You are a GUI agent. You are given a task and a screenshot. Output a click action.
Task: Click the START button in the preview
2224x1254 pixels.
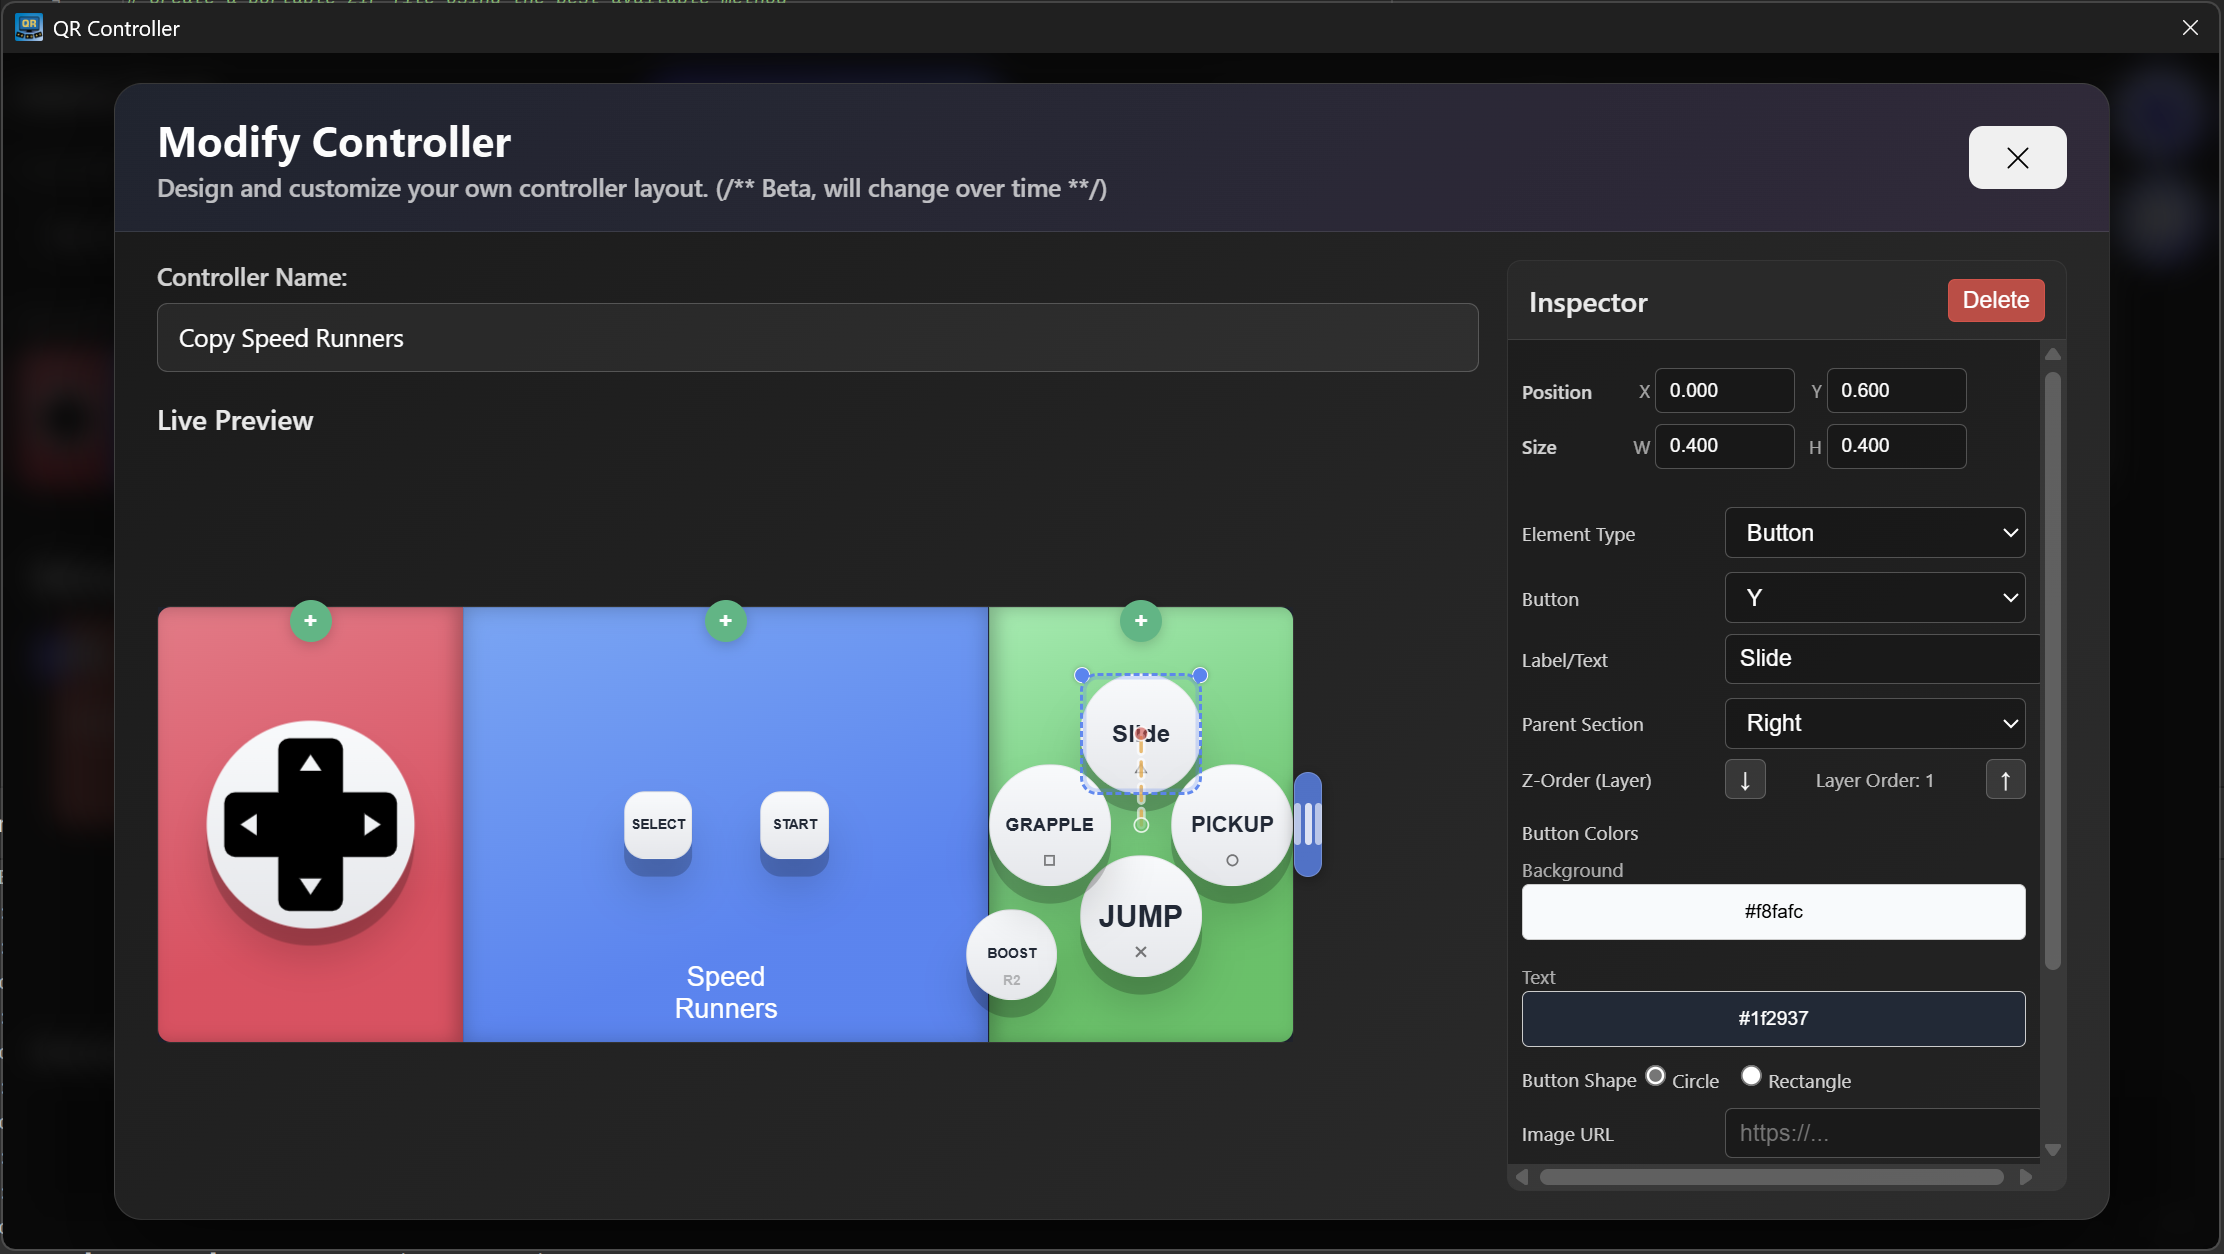(x=795, y=825)
